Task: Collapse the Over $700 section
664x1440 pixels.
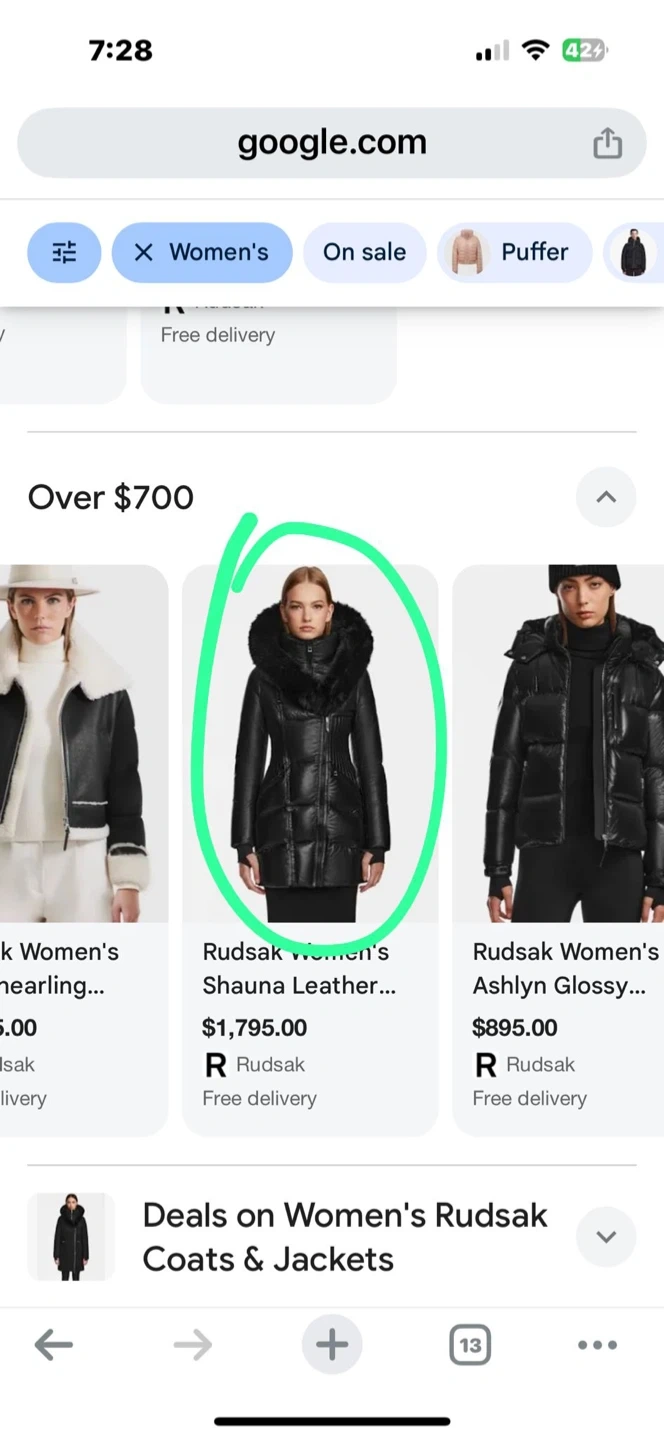Action: (x=606, y=497)
